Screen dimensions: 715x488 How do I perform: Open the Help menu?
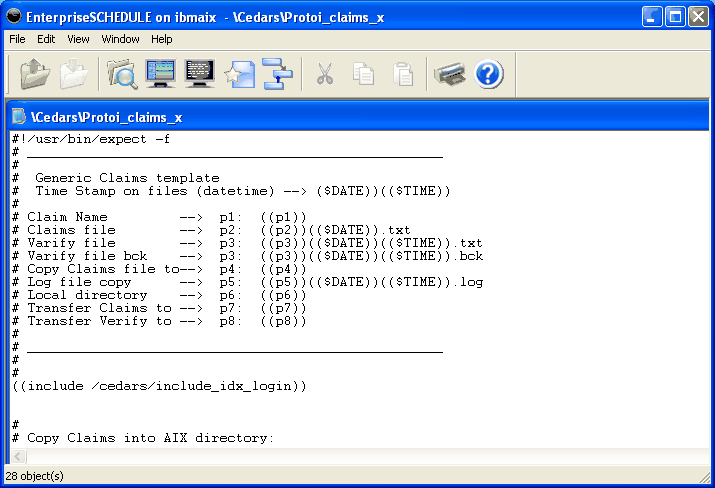coord(162,39)
